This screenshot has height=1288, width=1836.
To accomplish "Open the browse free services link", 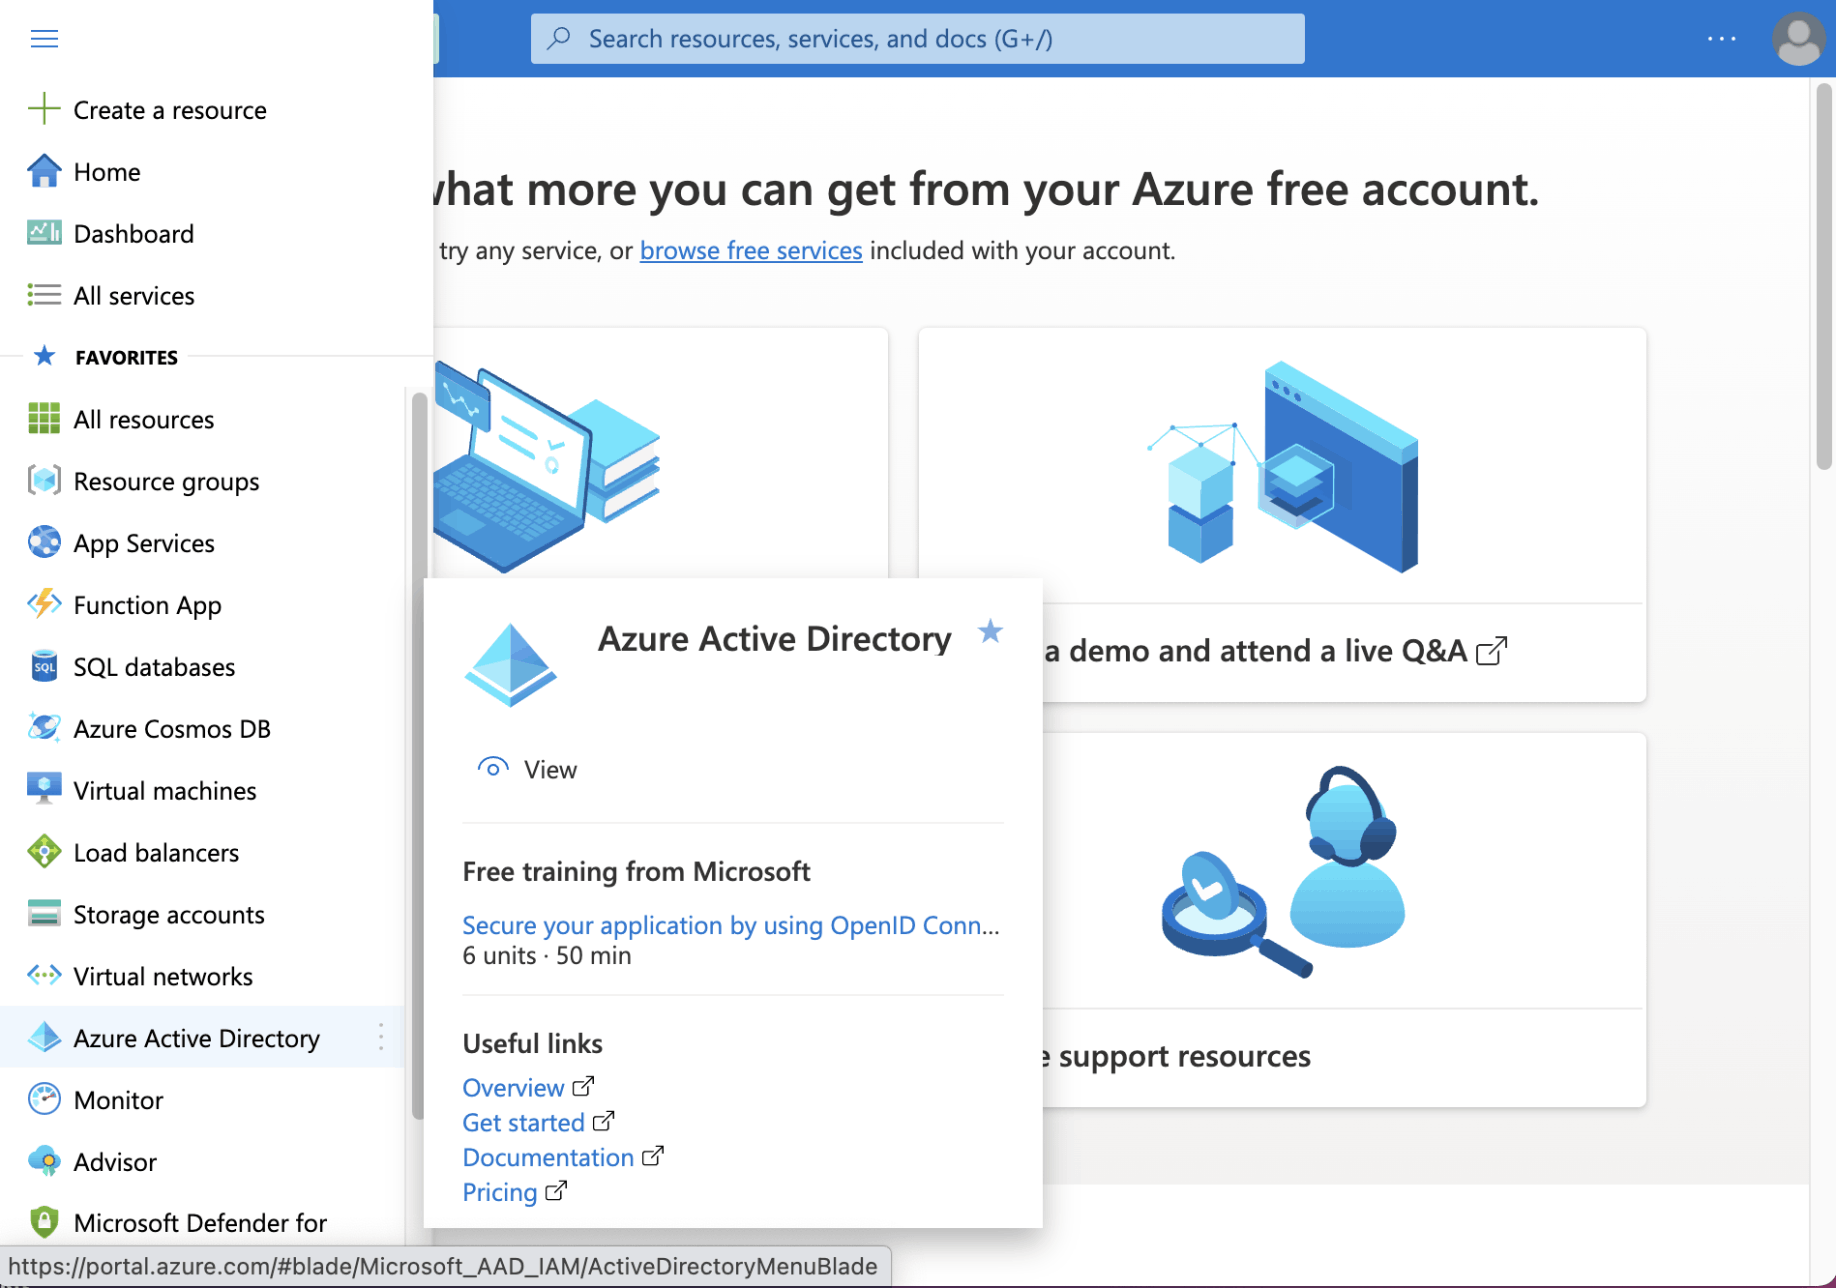I will click(751, 250).
